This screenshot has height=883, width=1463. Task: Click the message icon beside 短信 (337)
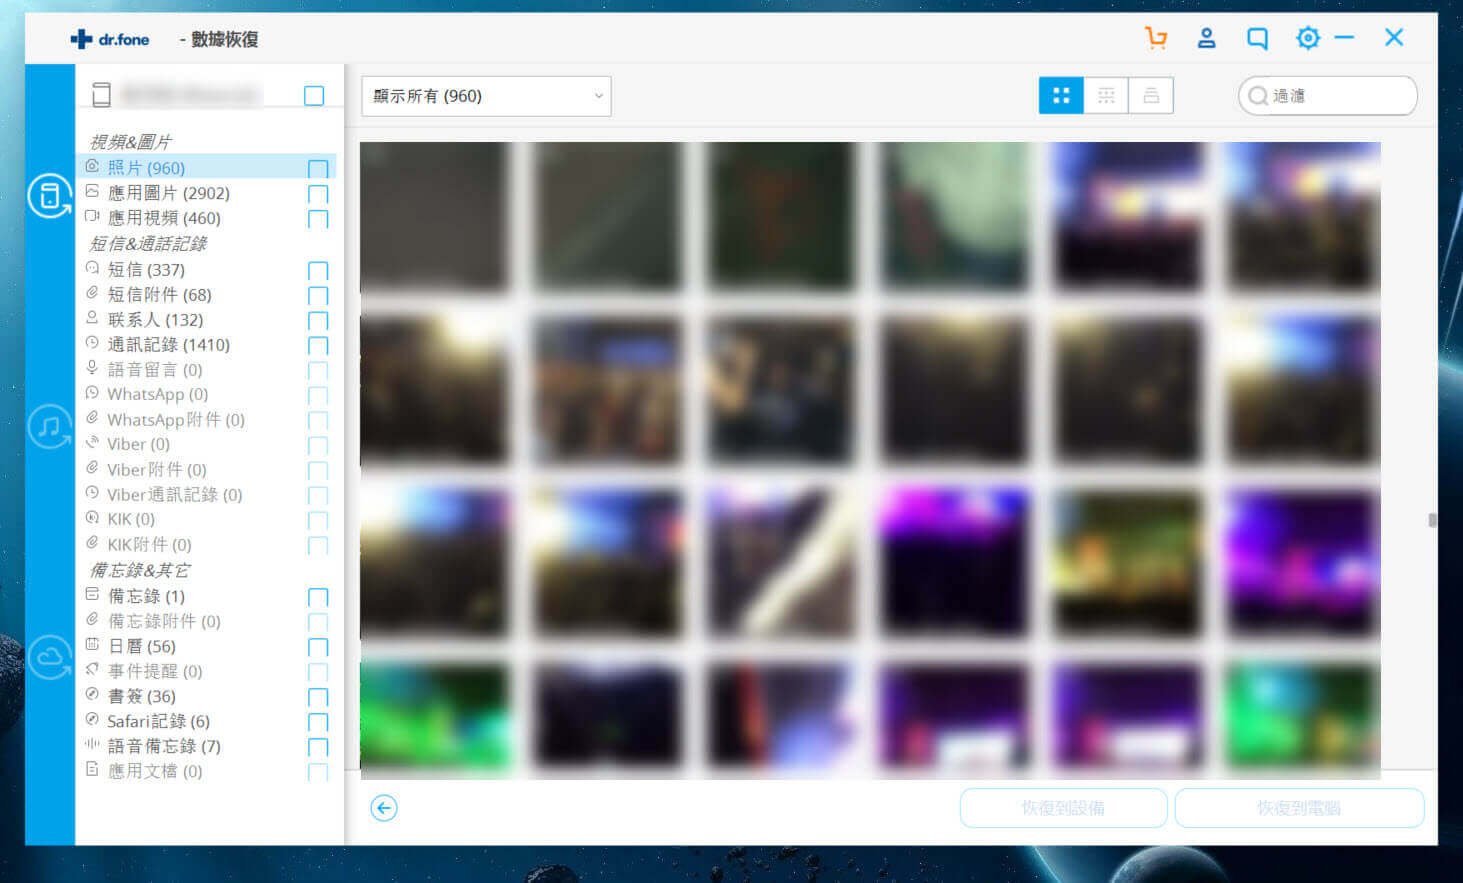(92, 268)
